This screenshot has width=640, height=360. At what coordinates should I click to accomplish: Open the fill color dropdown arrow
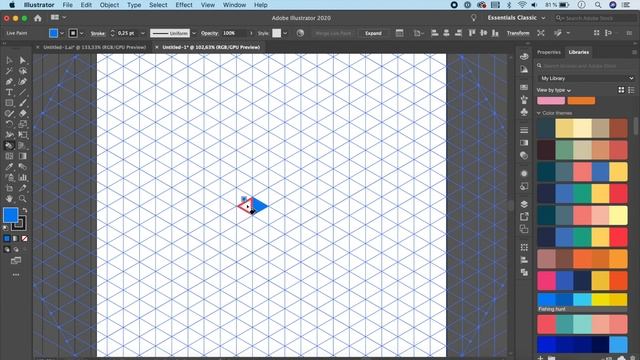(x=62, y=33)
